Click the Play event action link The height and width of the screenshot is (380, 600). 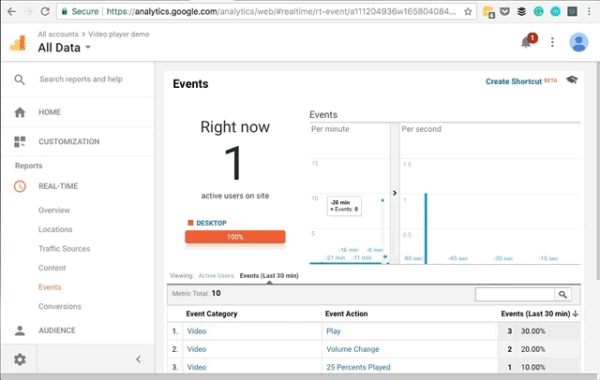(x=333, y=331)
